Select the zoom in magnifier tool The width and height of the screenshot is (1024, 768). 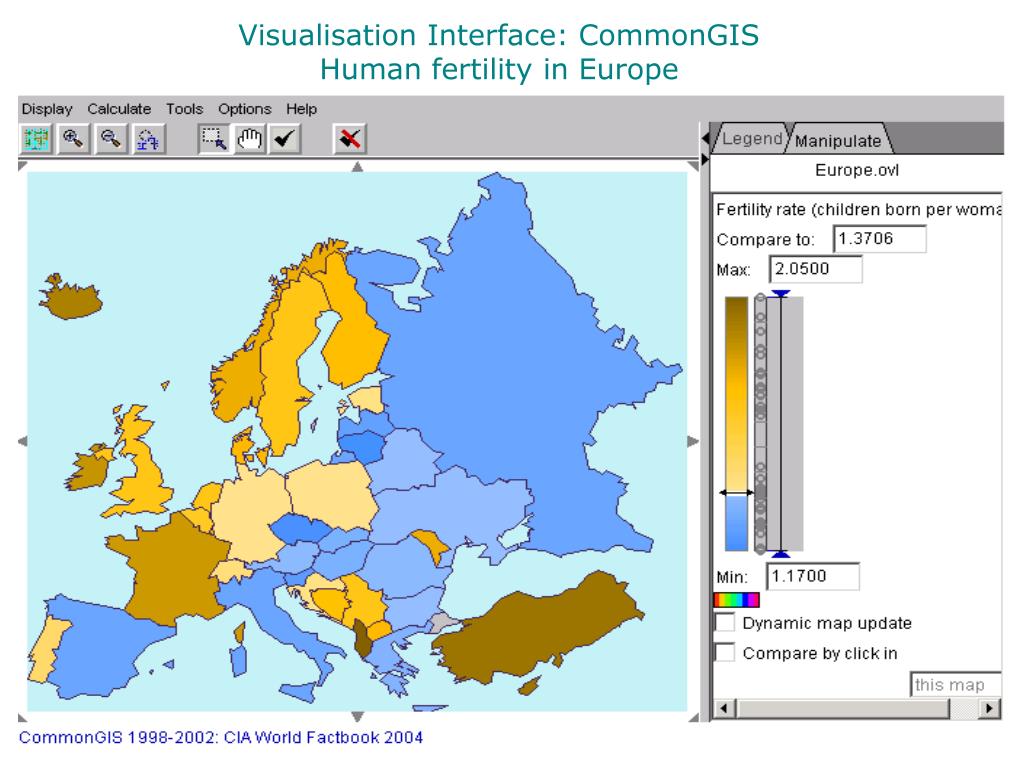74,138
